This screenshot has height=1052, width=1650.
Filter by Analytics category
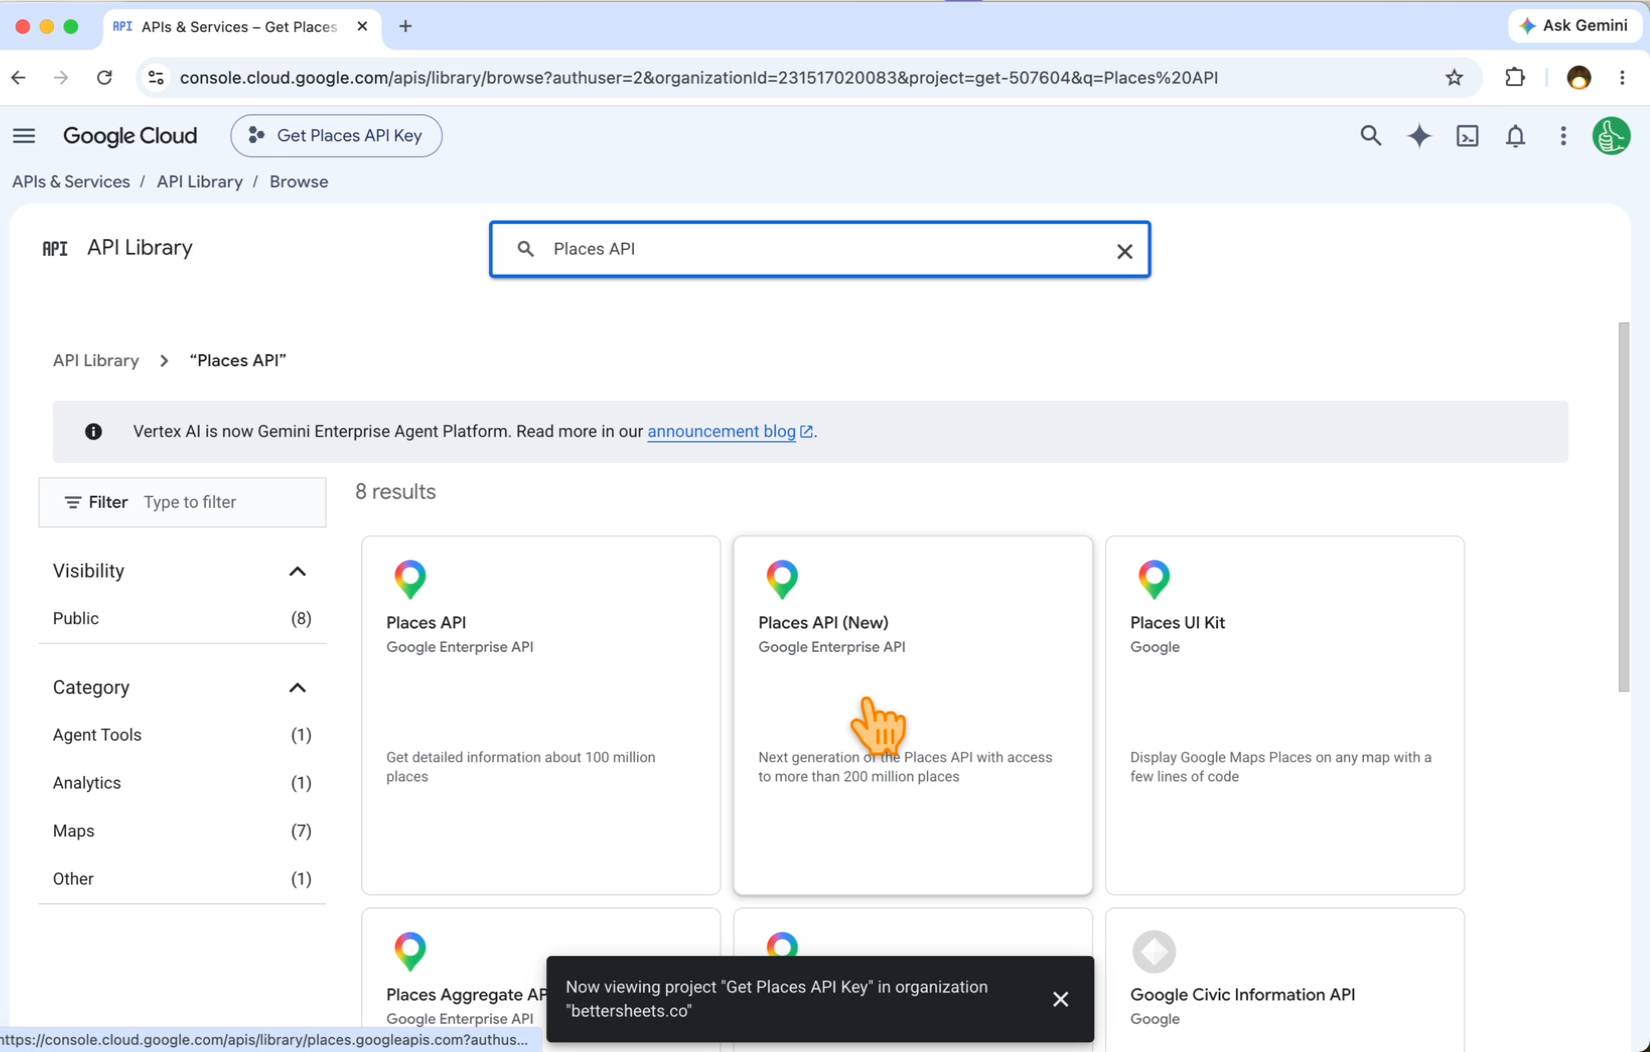(182, 783)
